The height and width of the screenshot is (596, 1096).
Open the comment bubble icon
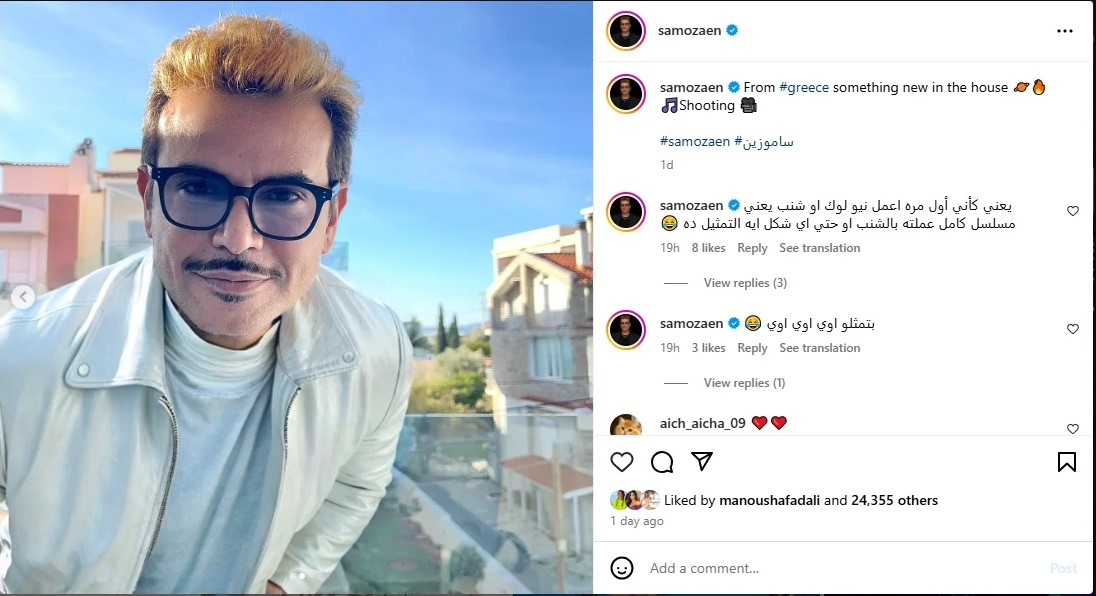(662, 462)
